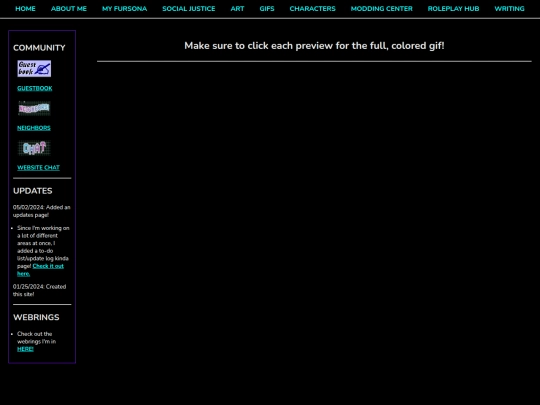Viewport: 540px width, 405px height.
Task: Open MY FURSONA in the nav bar
Action: point(125,9)
